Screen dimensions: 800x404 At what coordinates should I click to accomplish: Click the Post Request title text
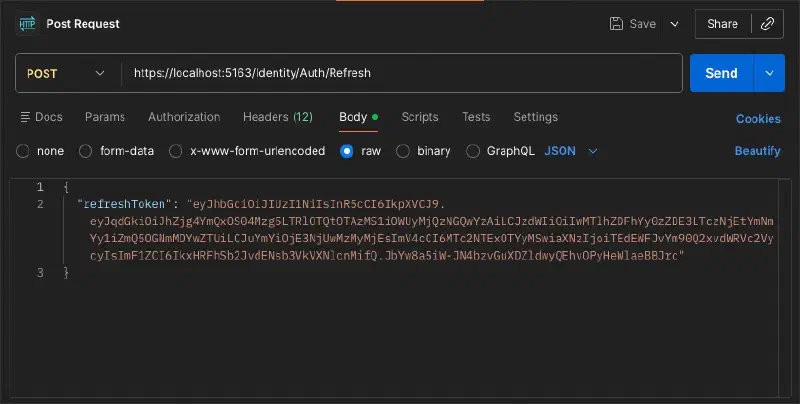[83, 24]
